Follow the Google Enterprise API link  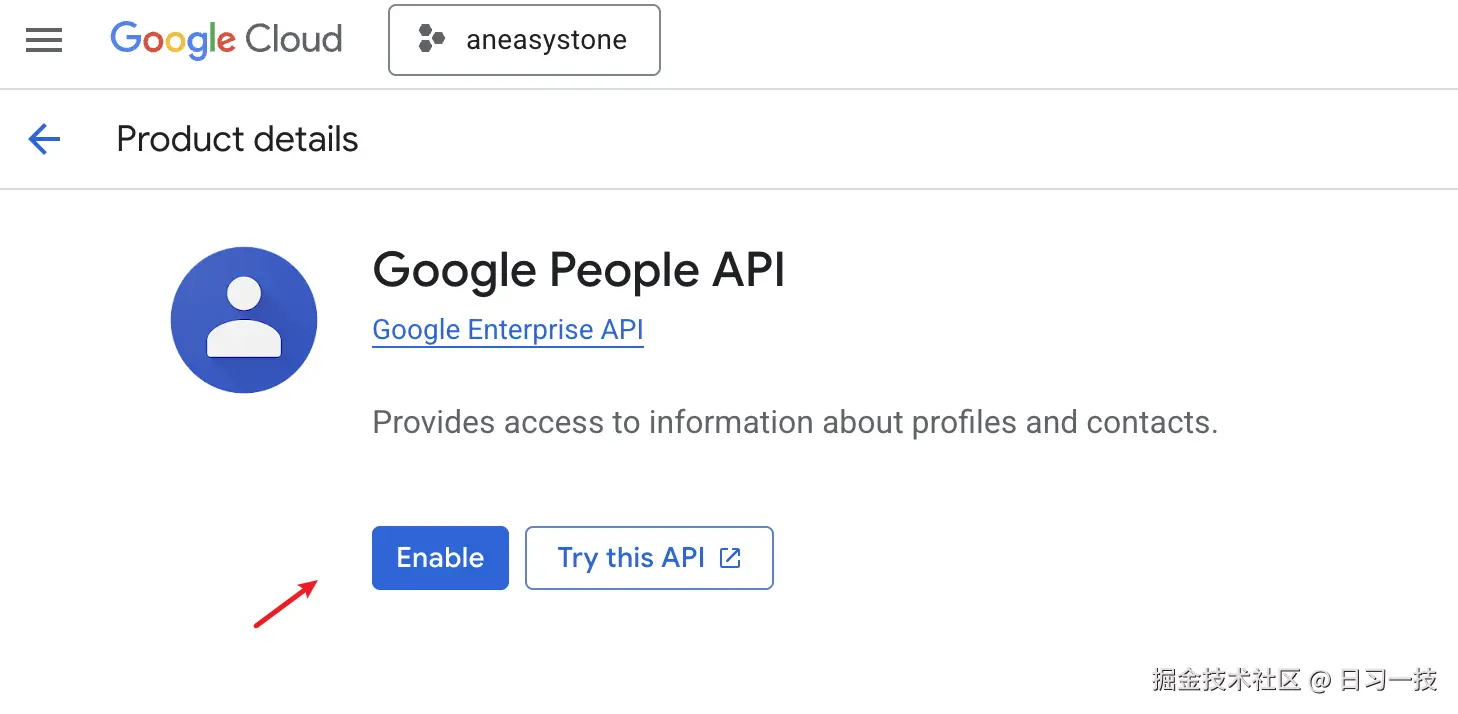(507, 330)
